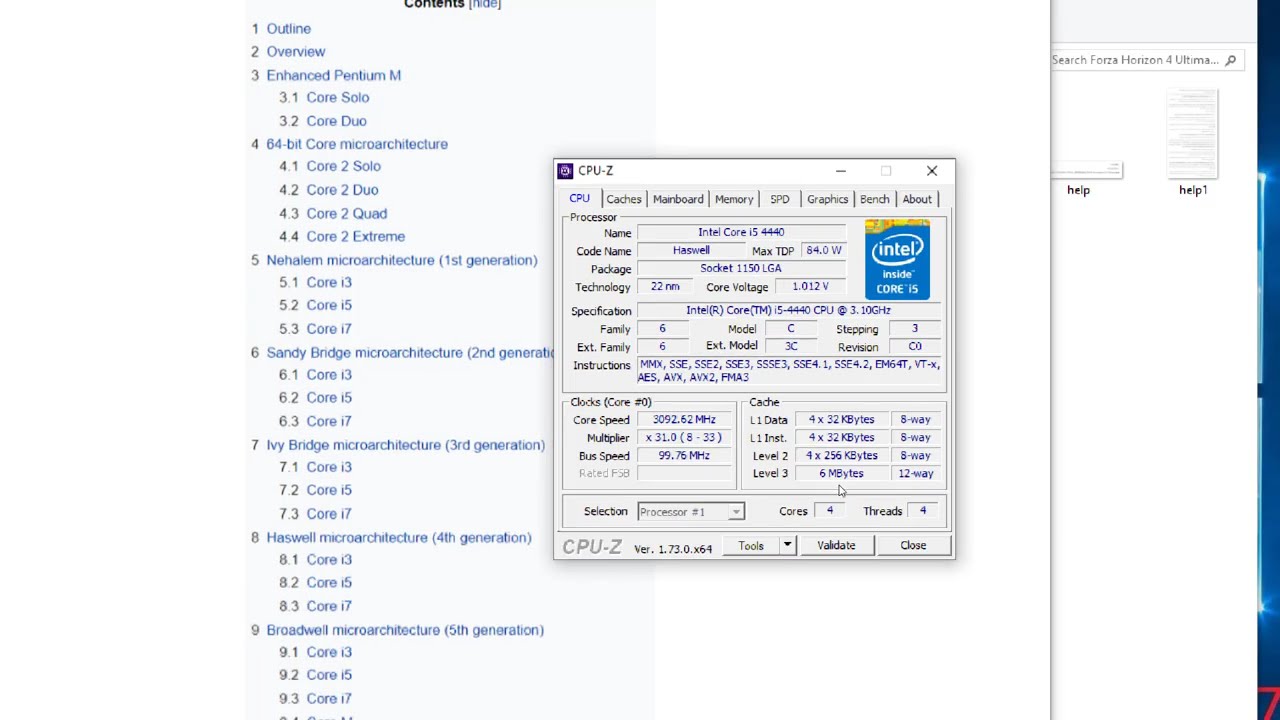1280x720 pixels.
Task: Click the Close button in CPU-Z
Action: (x=913, y=545)
